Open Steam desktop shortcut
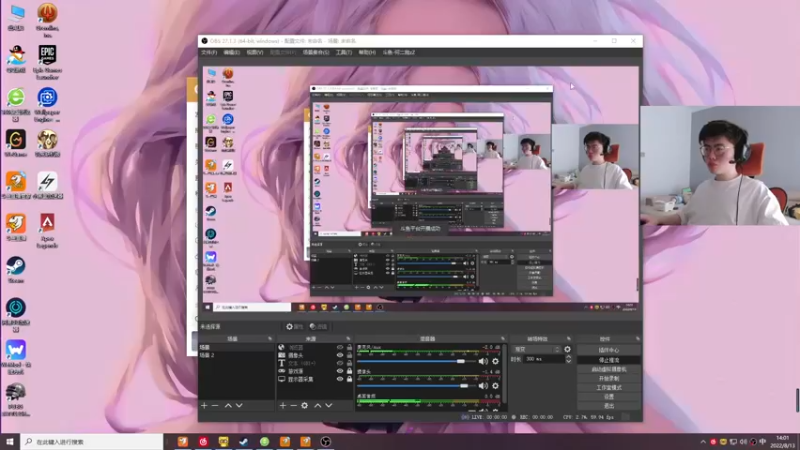800x450 pixels. click(16, 270)
